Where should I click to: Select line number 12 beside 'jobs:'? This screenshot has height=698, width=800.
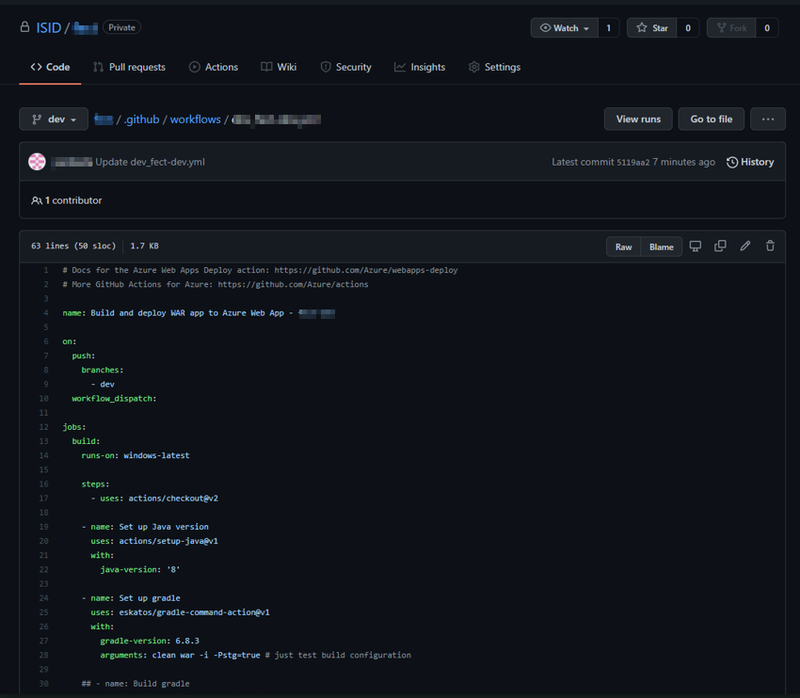coord(43,427)
